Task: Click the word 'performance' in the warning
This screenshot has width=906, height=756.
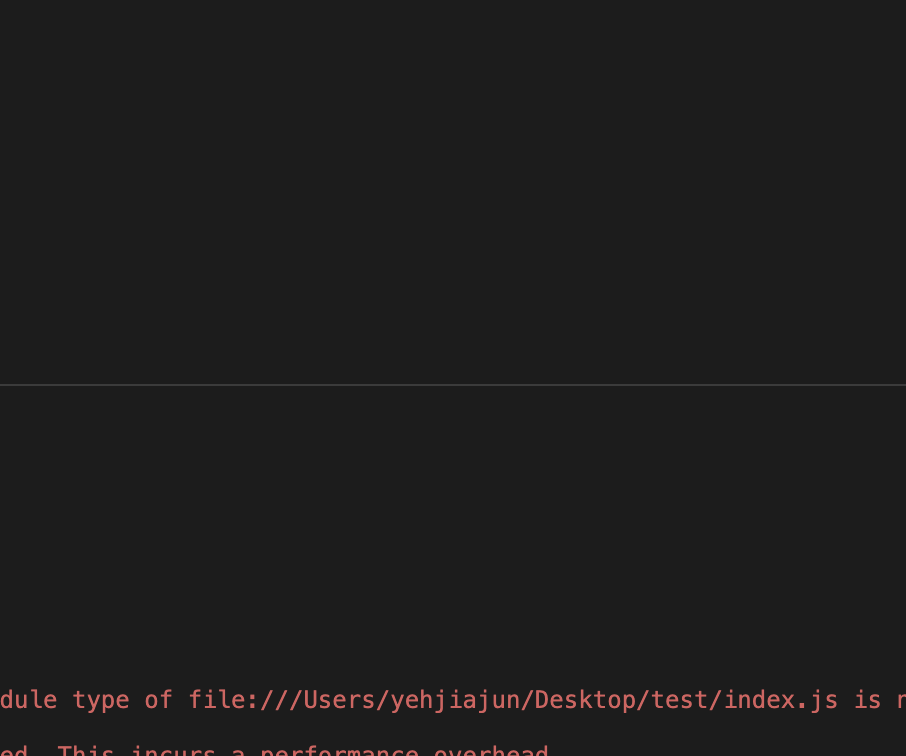Action: [339, 751]
